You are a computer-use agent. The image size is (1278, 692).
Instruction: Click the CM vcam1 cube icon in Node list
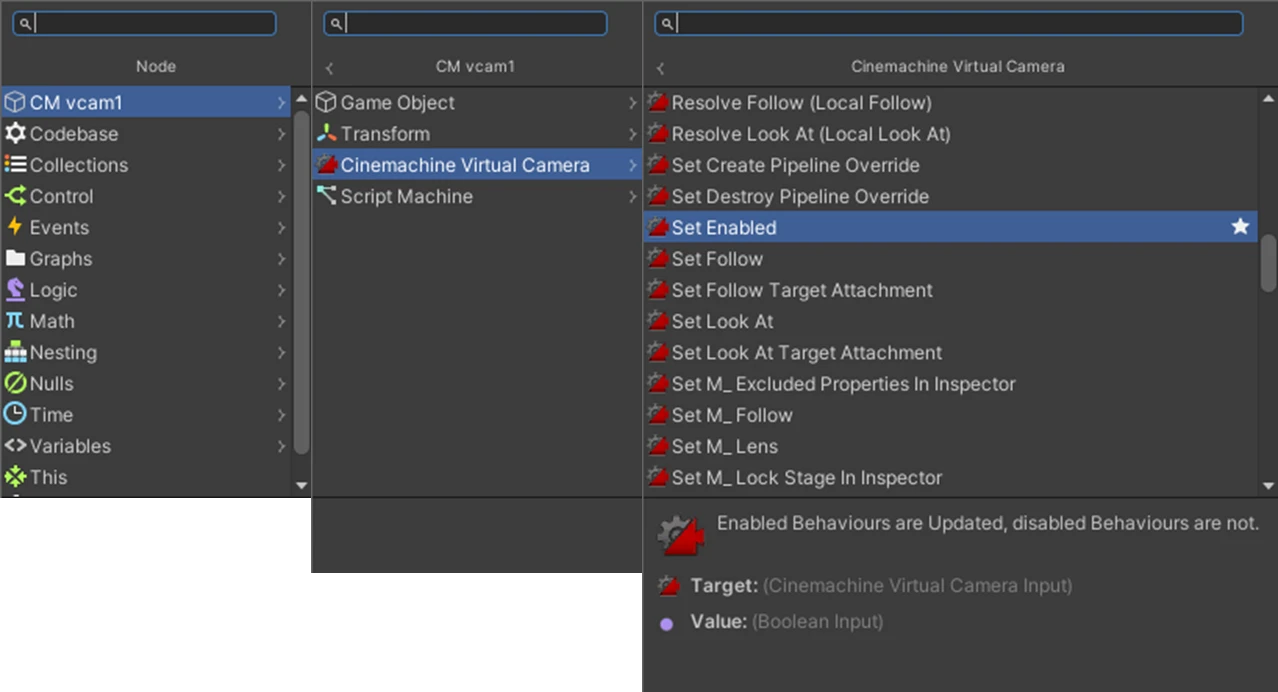tap(15, 102)
